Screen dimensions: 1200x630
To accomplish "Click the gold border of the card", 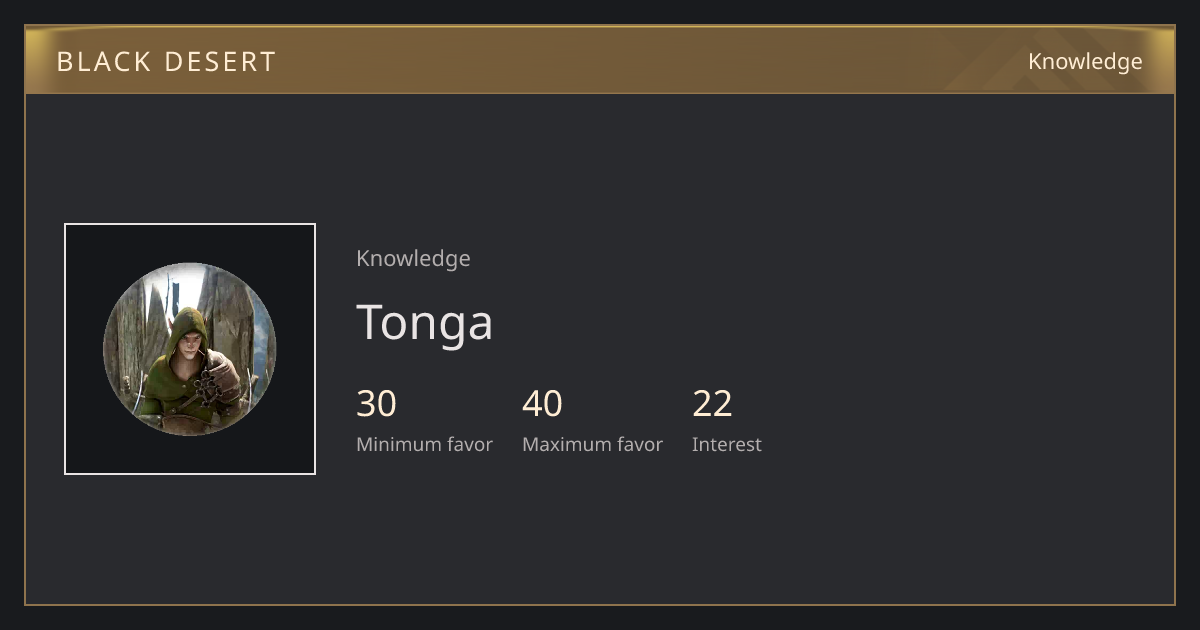I will click(600, 604).
